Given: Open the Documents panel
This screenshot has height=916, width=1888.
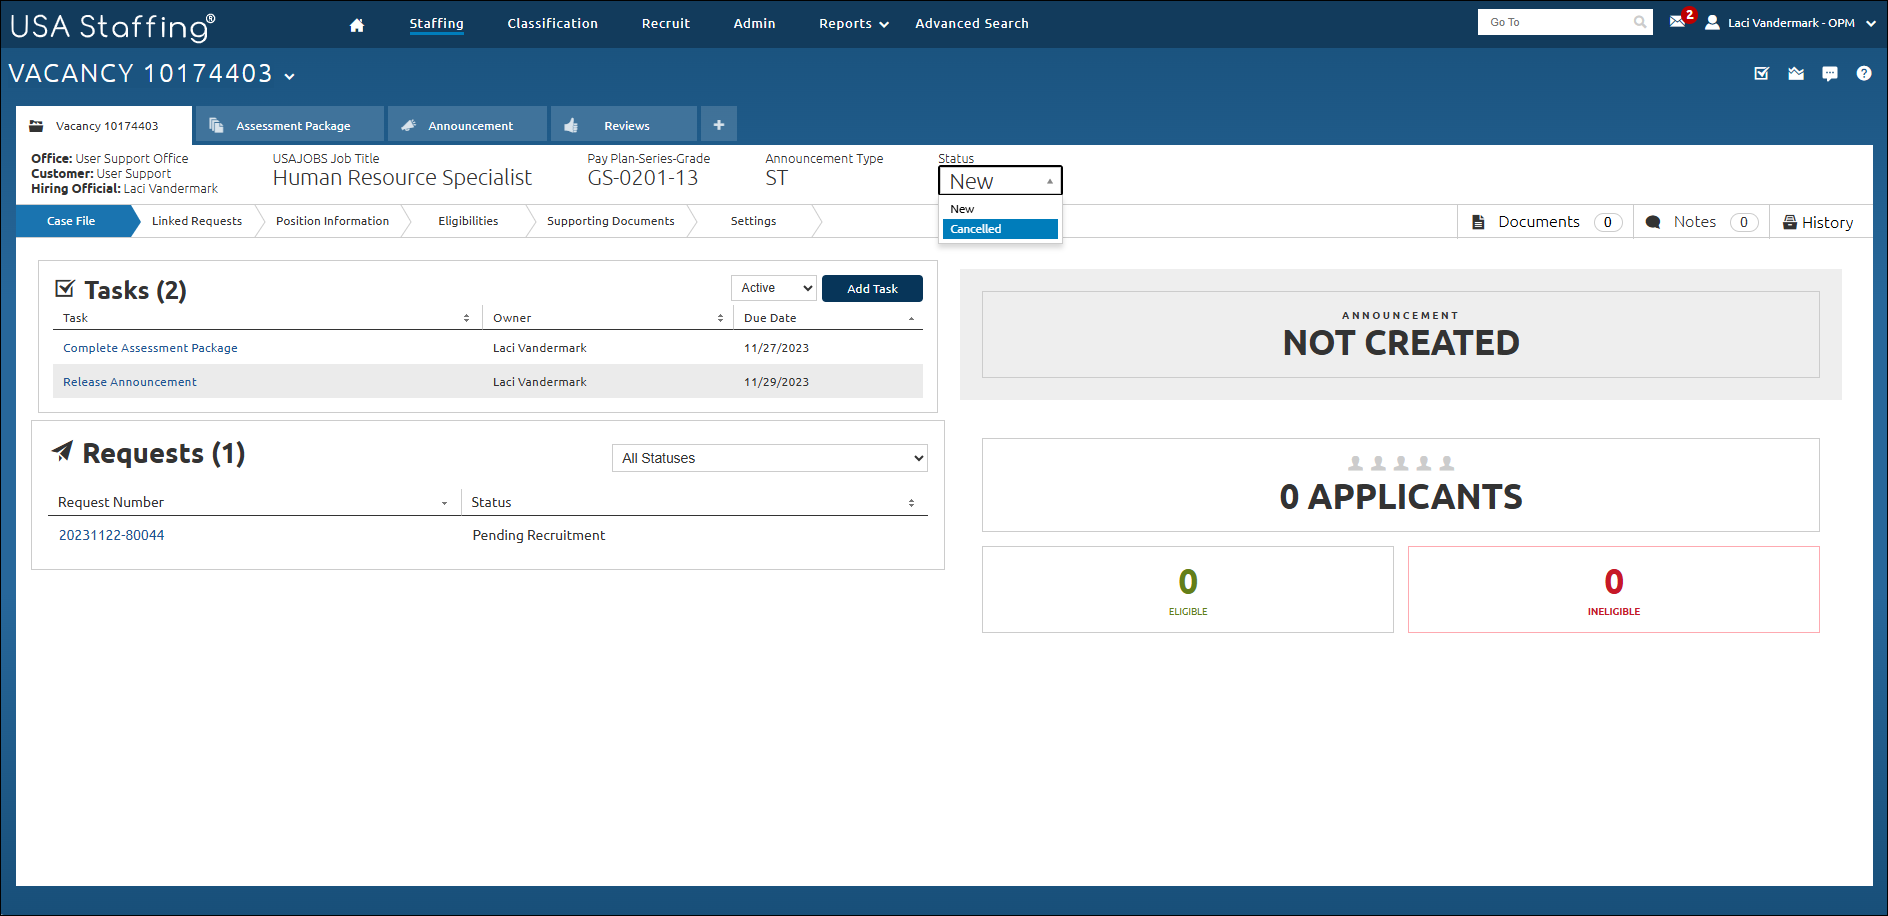Looking at the screenshot, I should pos(1545,222).
